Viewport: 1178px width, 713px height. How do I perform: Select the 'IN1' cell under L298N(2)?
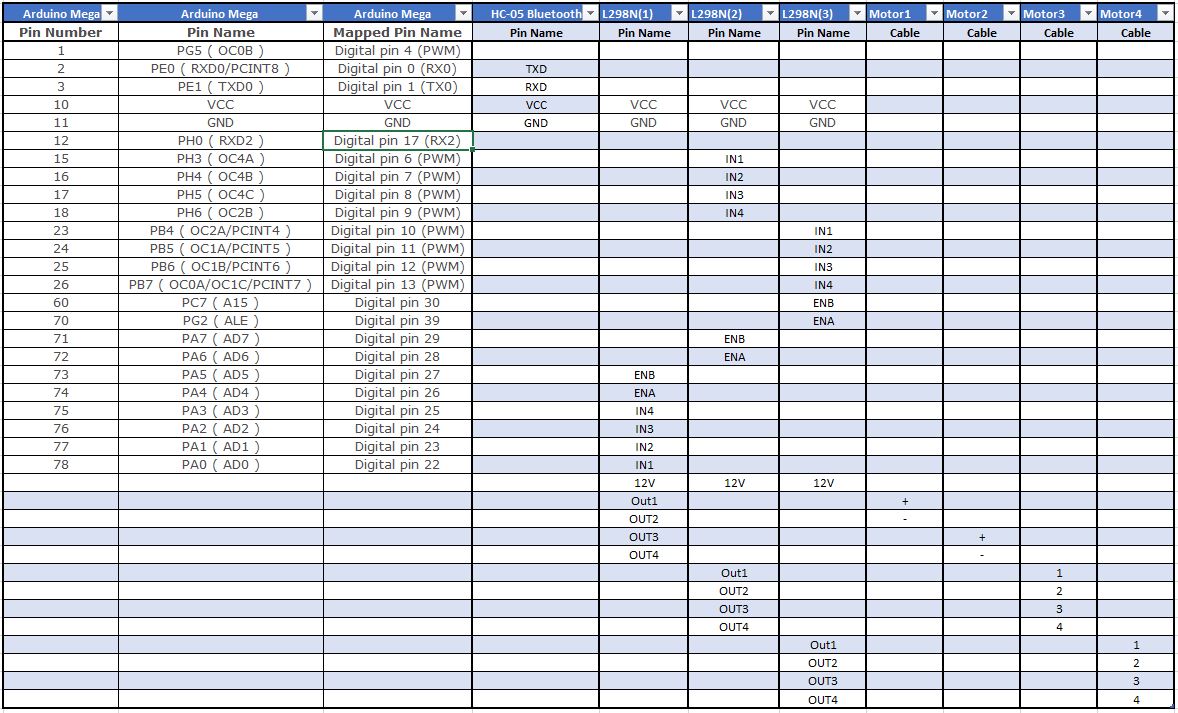(x=733, y=159)
